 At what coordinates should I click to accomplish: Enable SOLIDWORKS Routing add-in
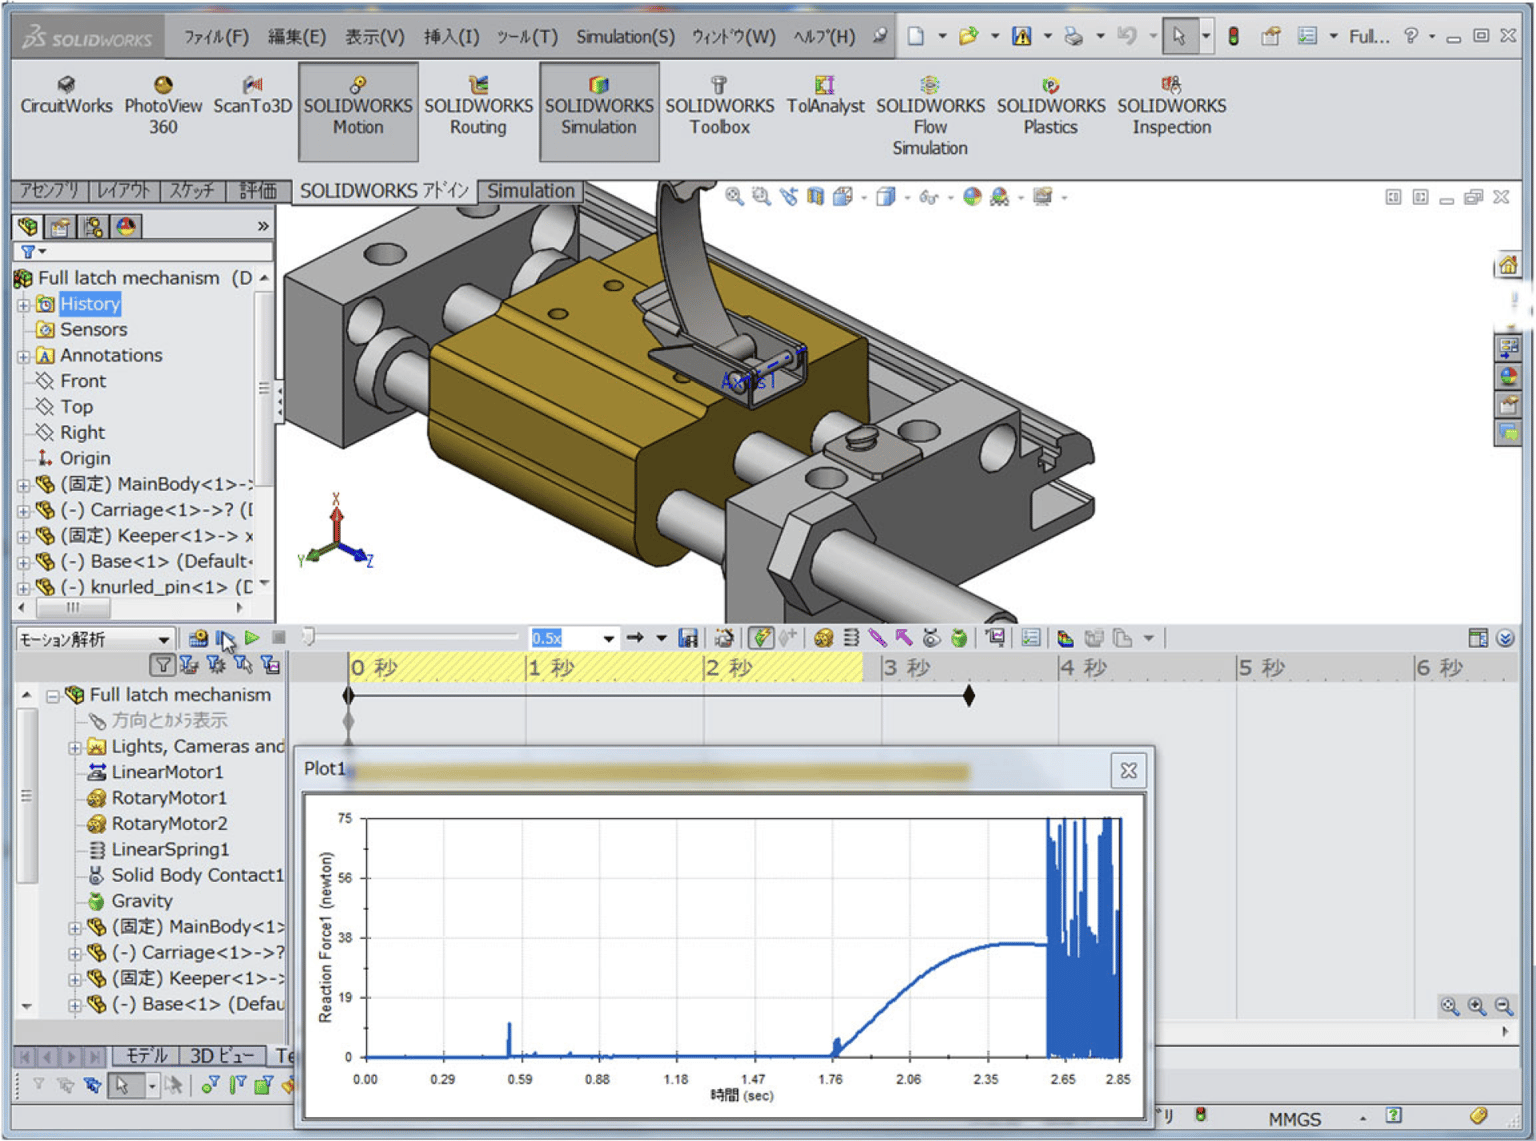[x=478, y=106]
